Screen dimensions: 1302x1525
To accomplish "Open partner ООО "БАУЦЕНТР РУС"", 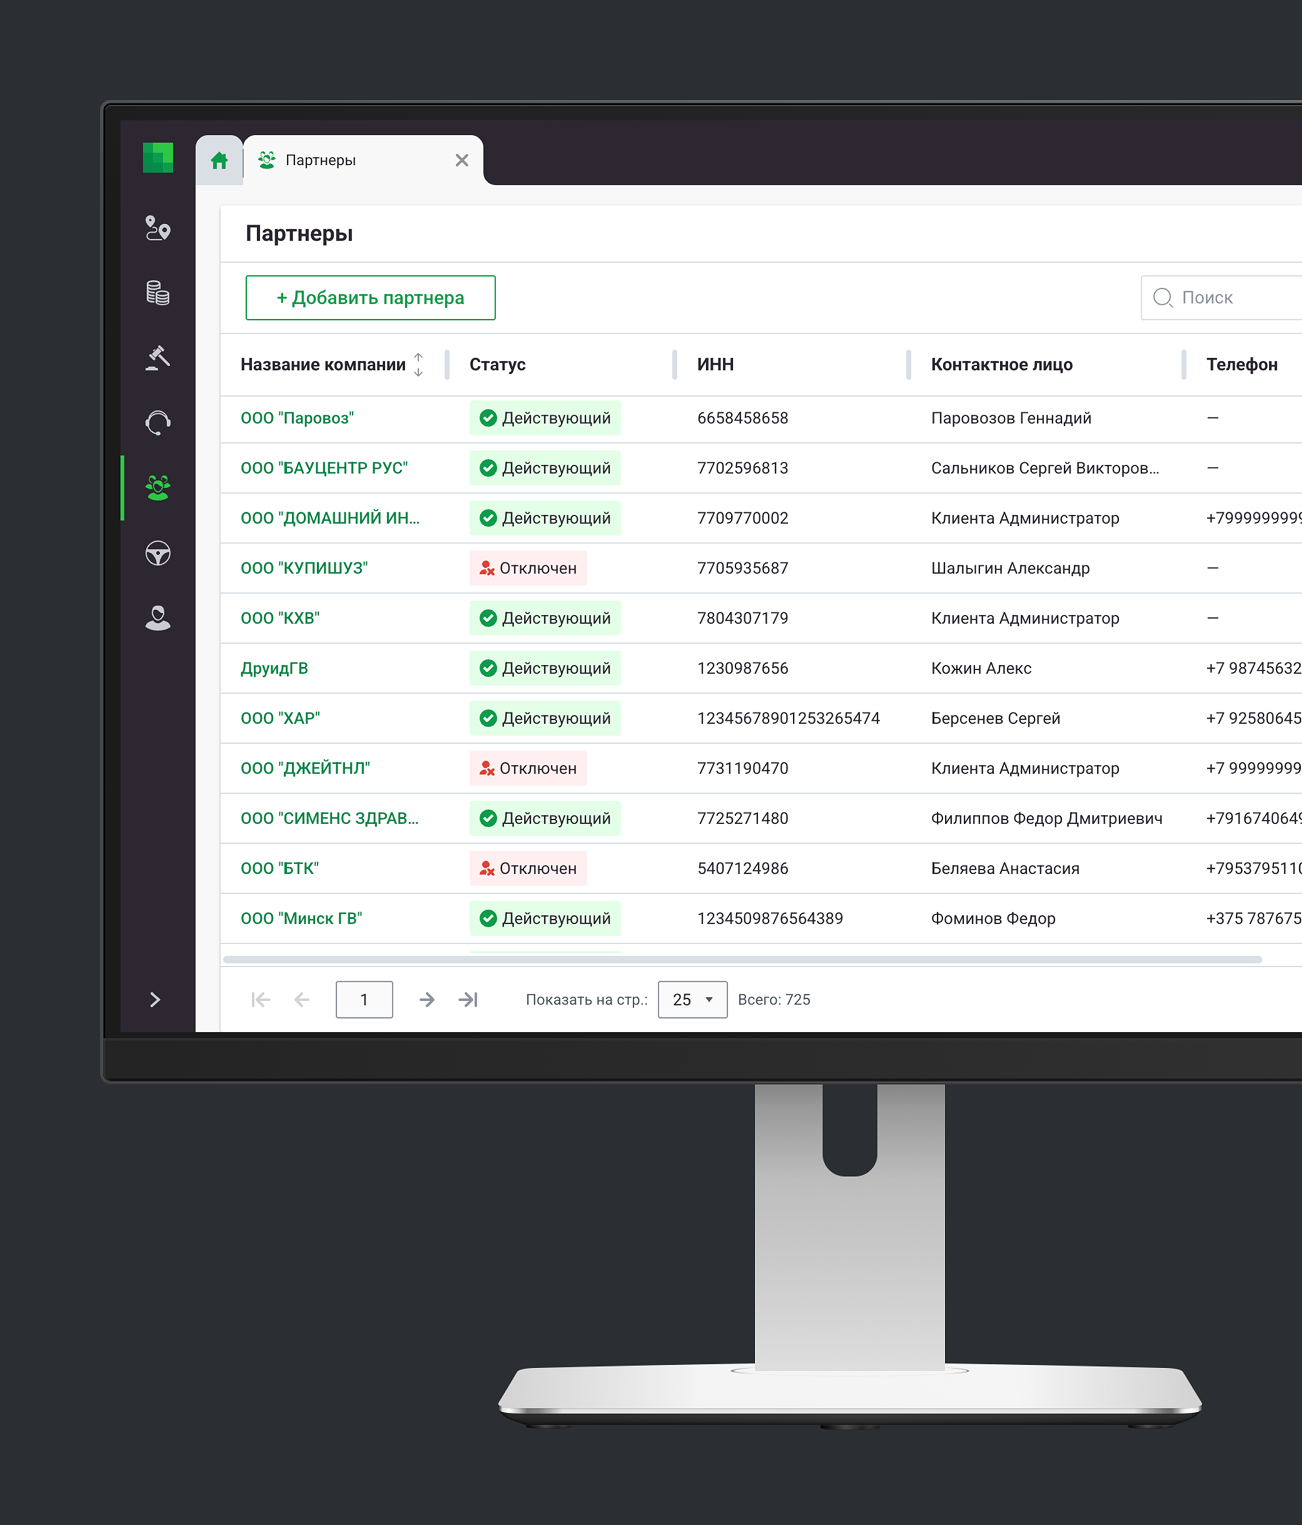I will point(324,468).
